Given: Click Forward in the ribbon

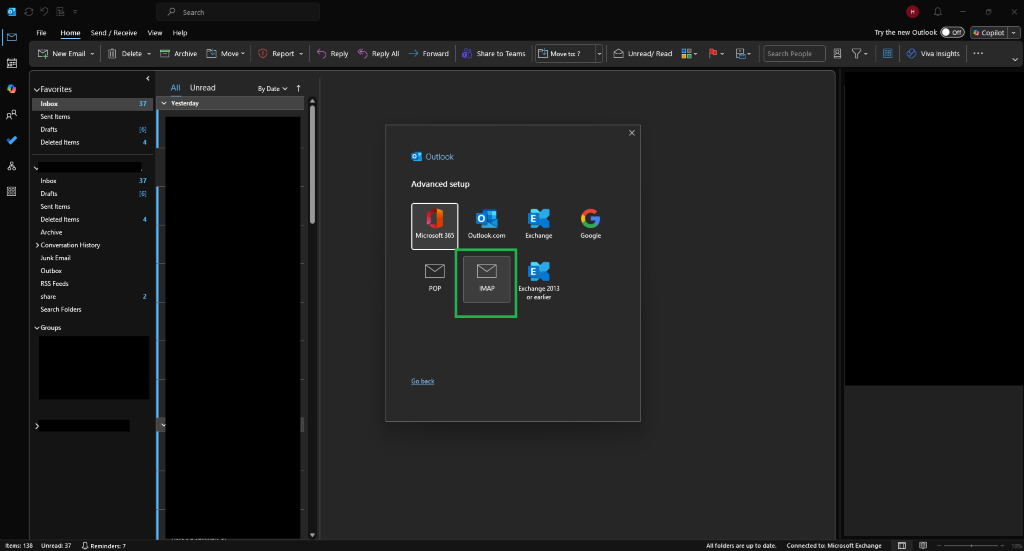Looking at the screenshot, I should click(x=428, y=54).
